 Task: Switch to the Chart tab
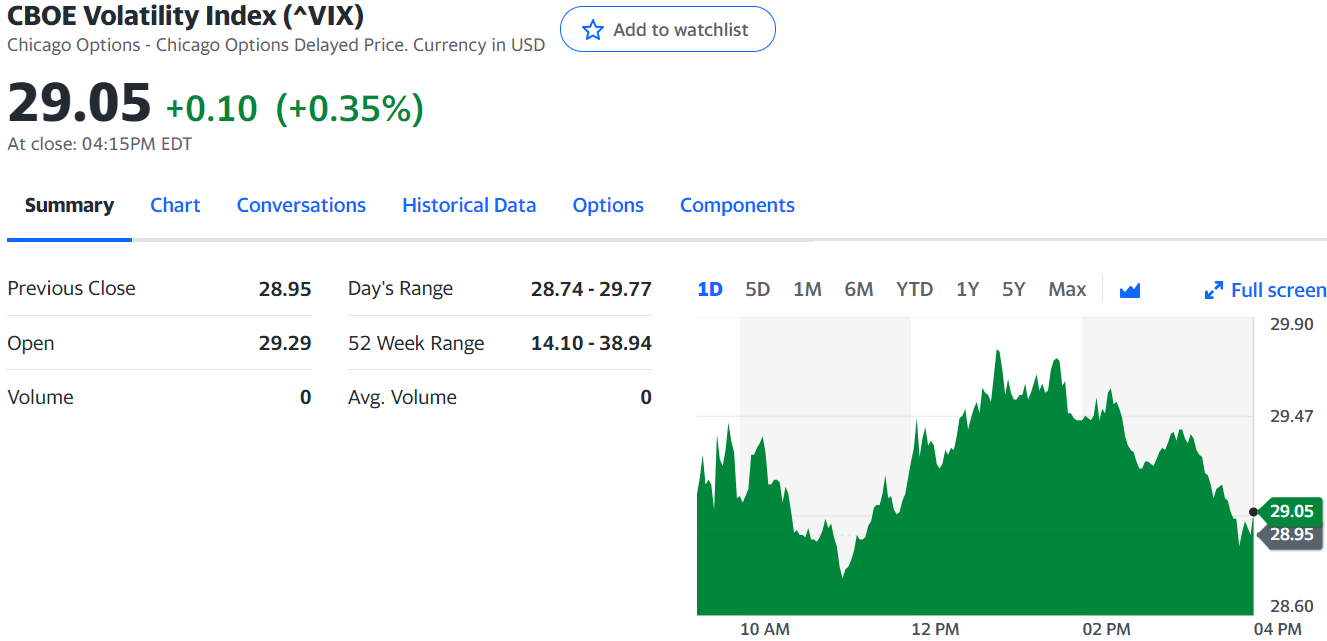pos(175,205)
